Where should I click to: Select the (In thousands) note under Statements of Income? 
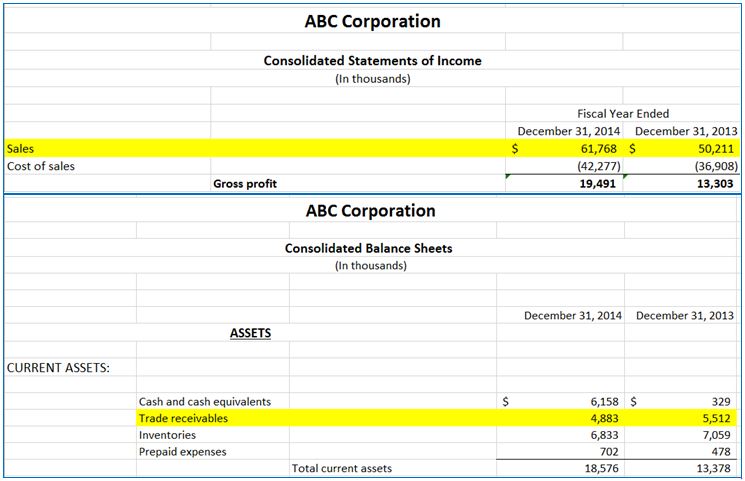coord(372,78)
